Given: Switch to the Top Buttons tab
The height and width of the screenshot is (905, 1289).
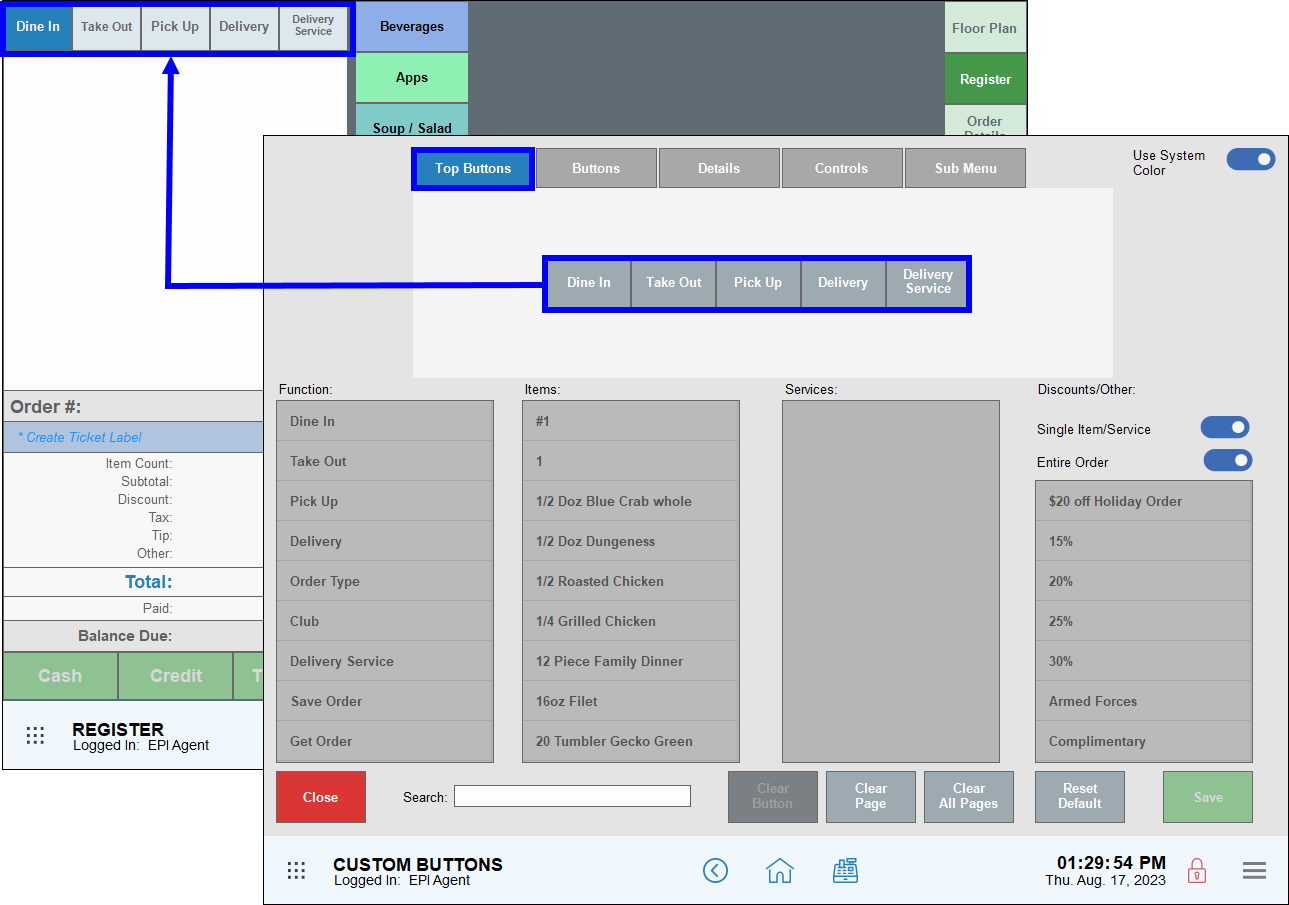Looking at the screenshot, I should click(473, 168).
